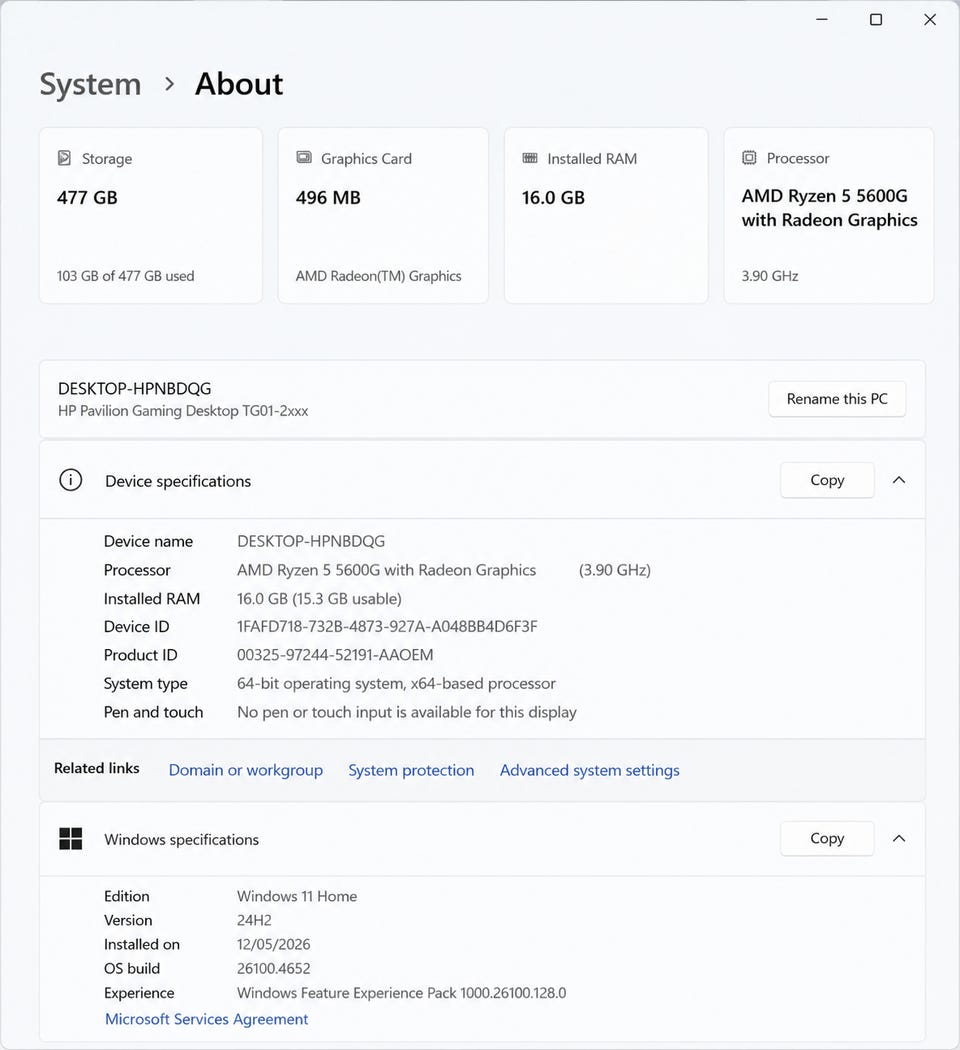The width and height of the screenshot is (960, 1050).
Task: Click the OS build label
Action: click(x=132, y=969)
